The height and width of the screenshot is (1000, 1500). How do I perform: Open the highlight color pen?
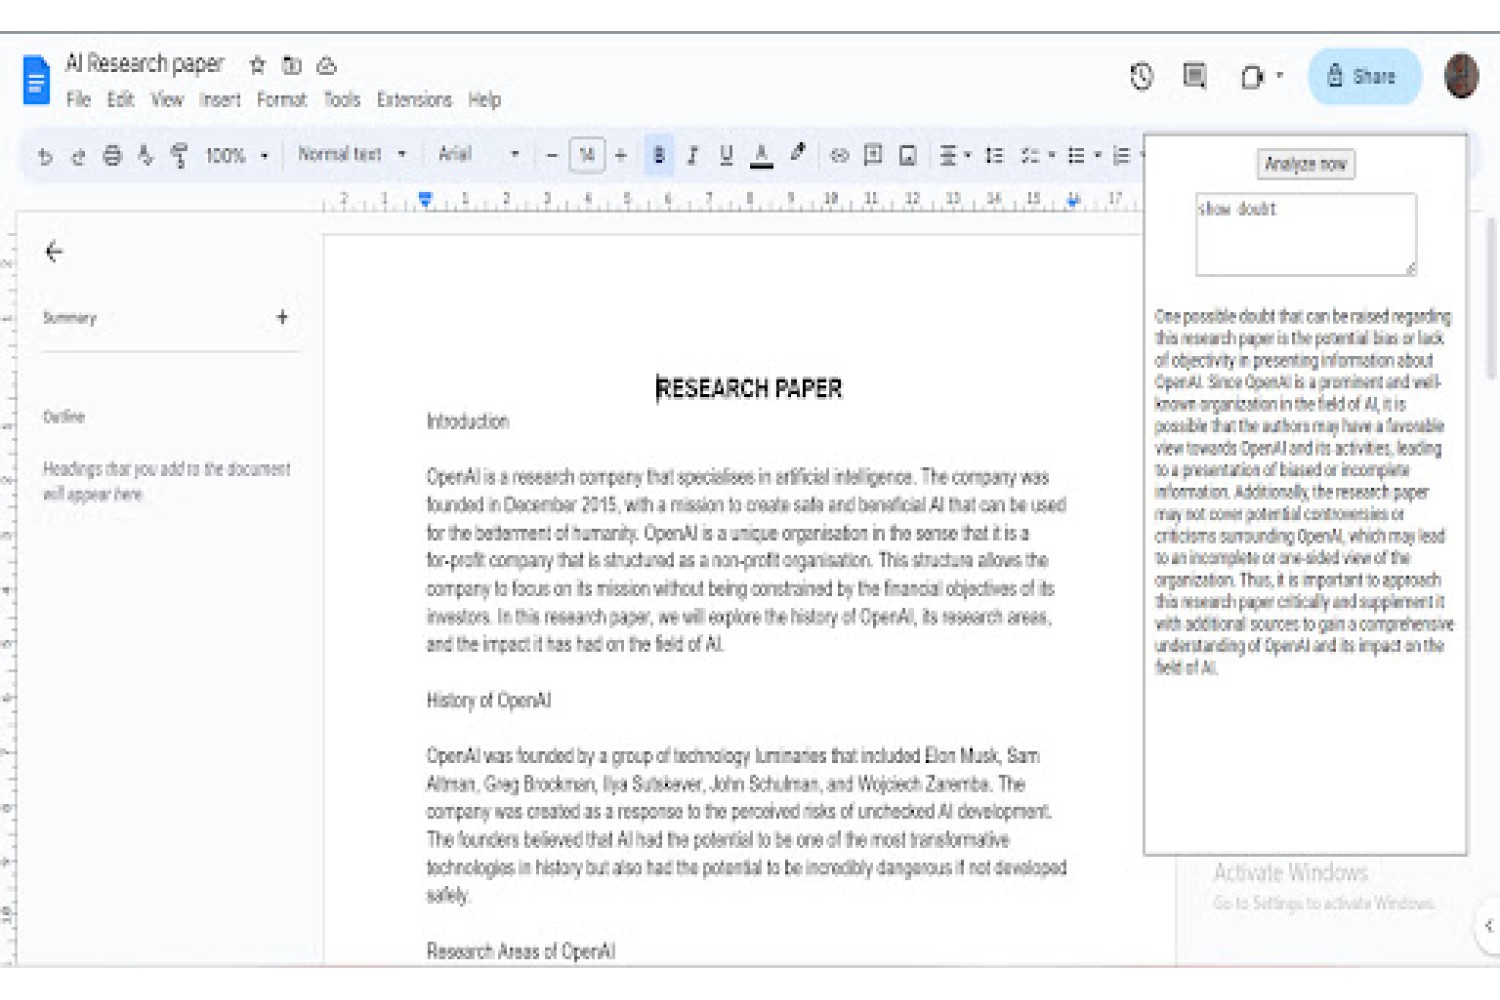click(797, 153)
